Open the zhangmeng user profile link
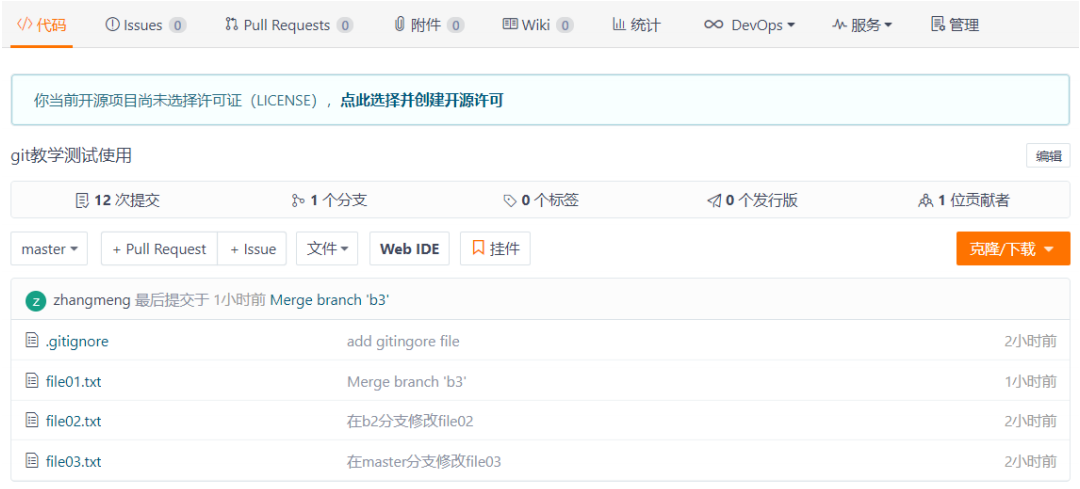This screenshot has width=1080, height=489. 92,300
